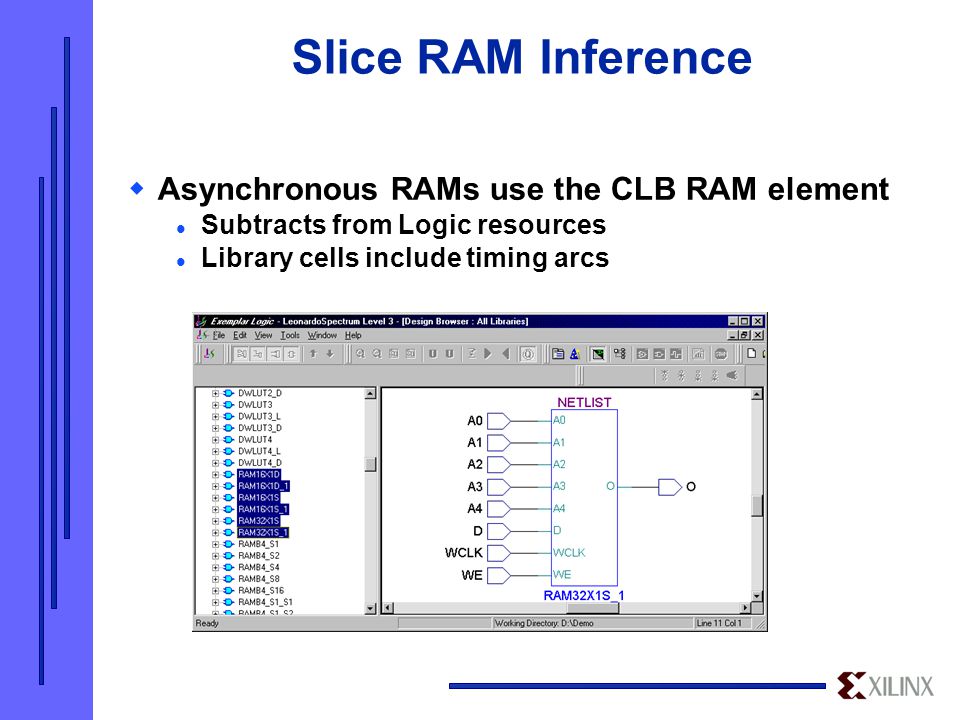960x720 pixels.
Task: Click the zoom out magnifier icon
Action: click(377, 354)
